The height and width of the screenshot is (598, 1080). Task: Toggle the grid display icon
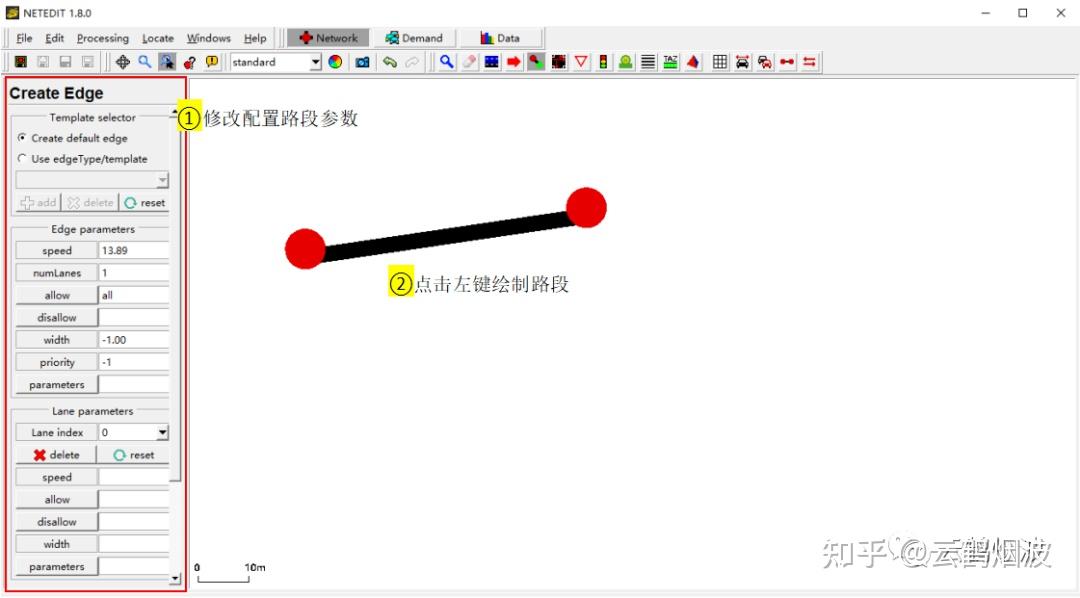point(719,62)
